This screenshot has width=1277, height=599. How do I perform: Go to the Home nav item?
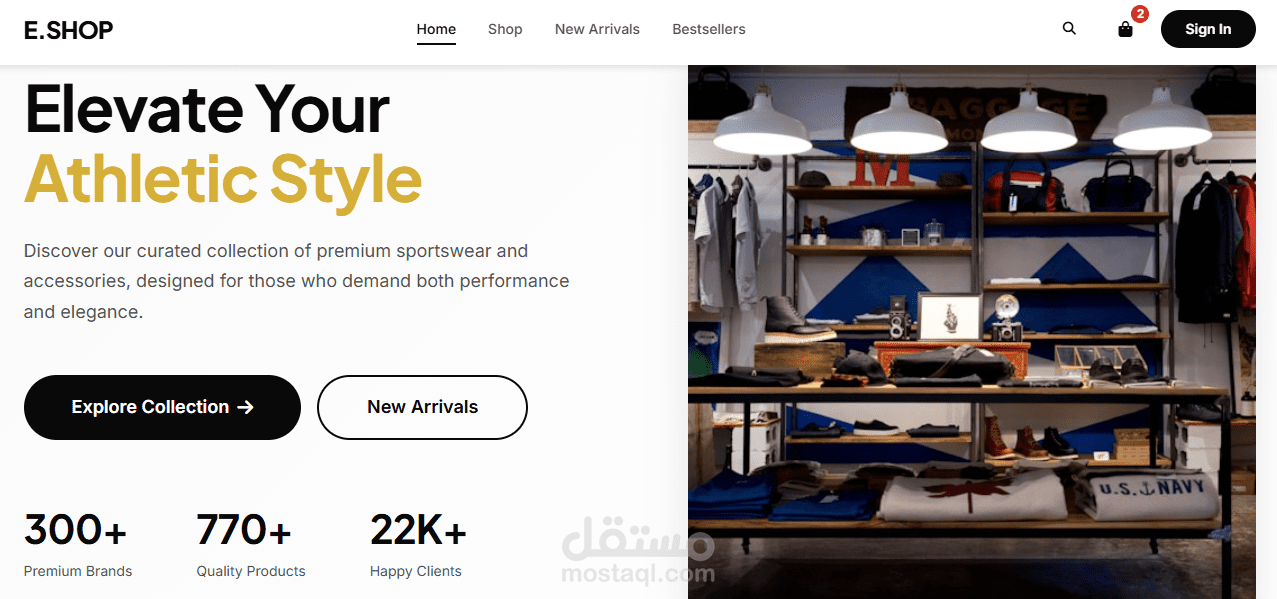(436, 29)
